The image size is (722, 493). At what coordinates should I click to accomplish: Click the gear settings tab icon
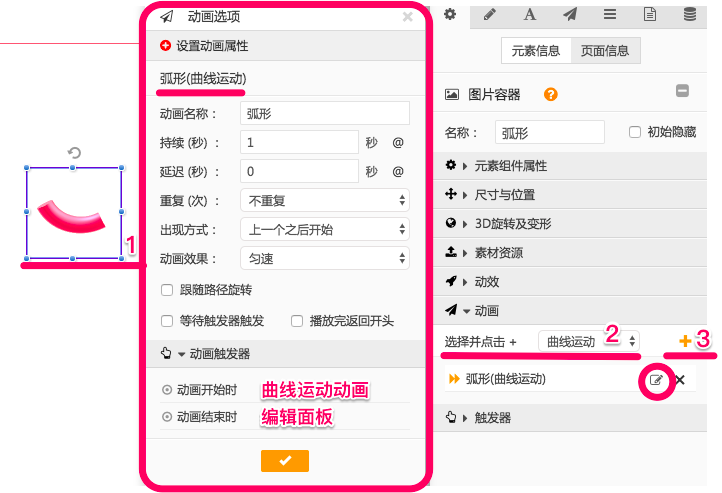pyautogui.click(x=450, y=14)
